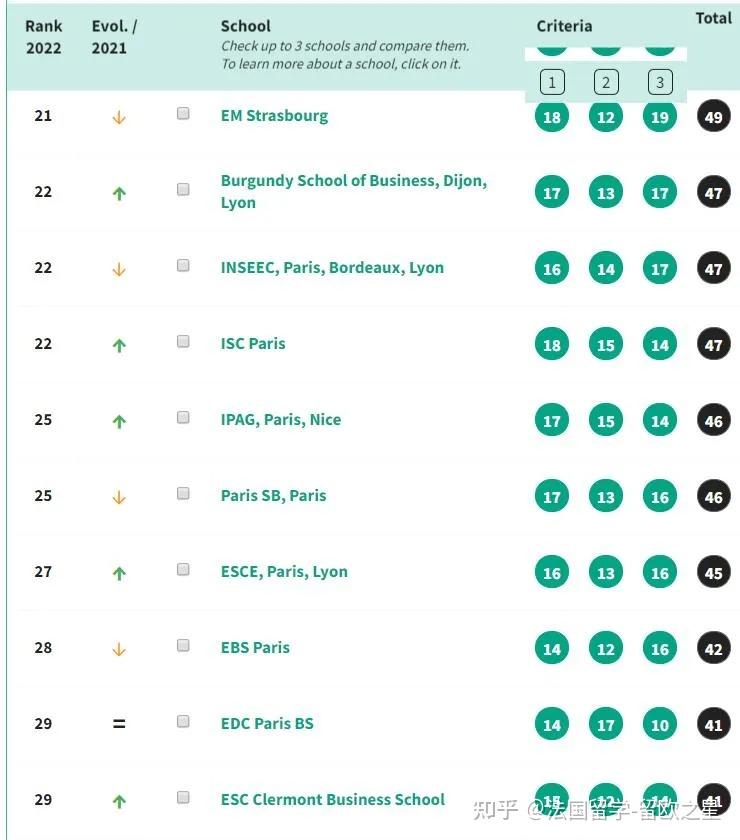Image resolution: width=740 pixels, height=840 pixels.
Task: Check the EM Strasbourg compare checkbox
Action: [x=183, y=114]
